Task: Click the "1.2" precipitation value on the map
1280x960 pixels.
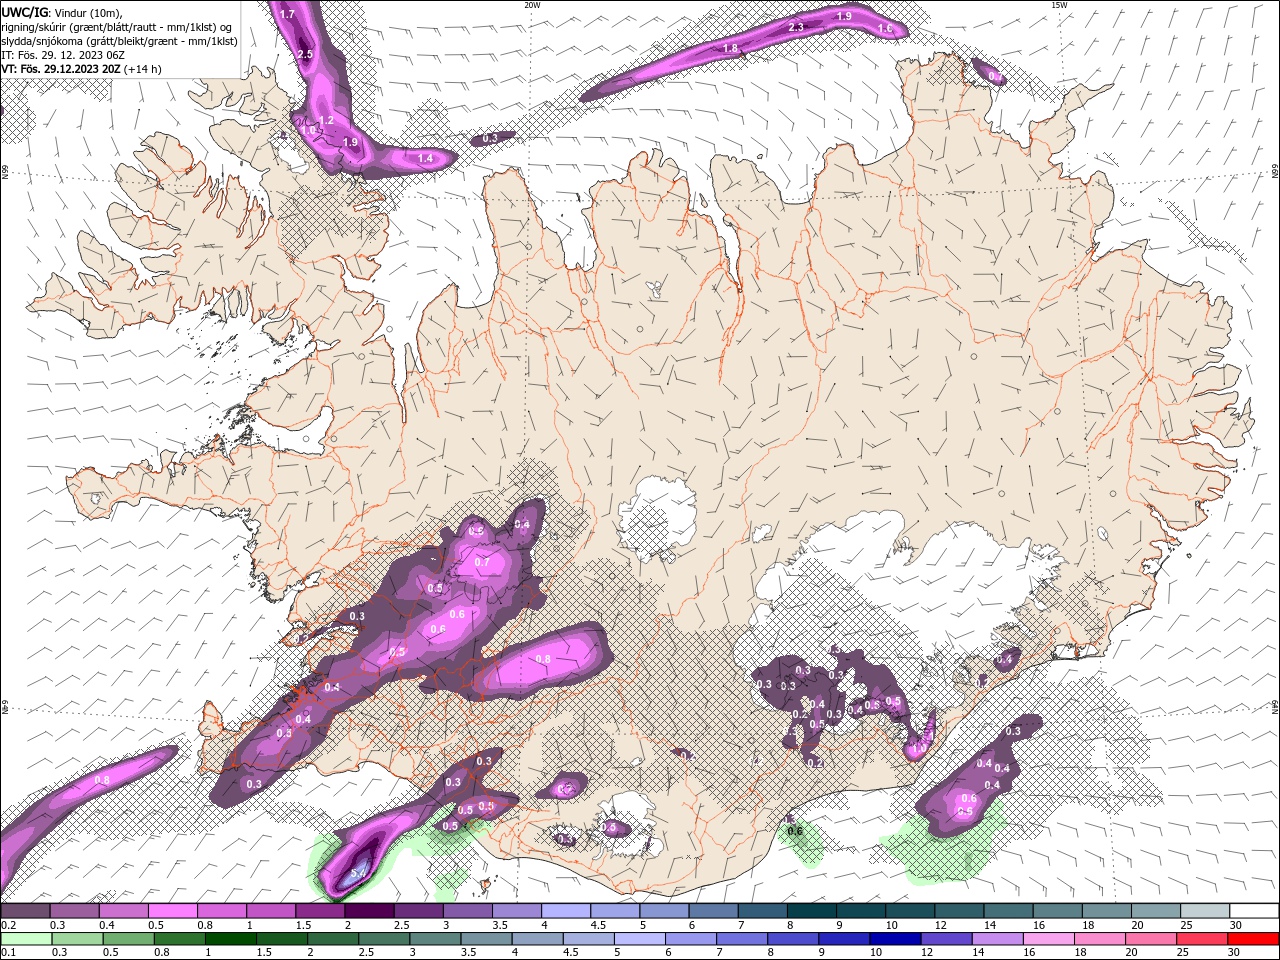Action: point(326,120)
